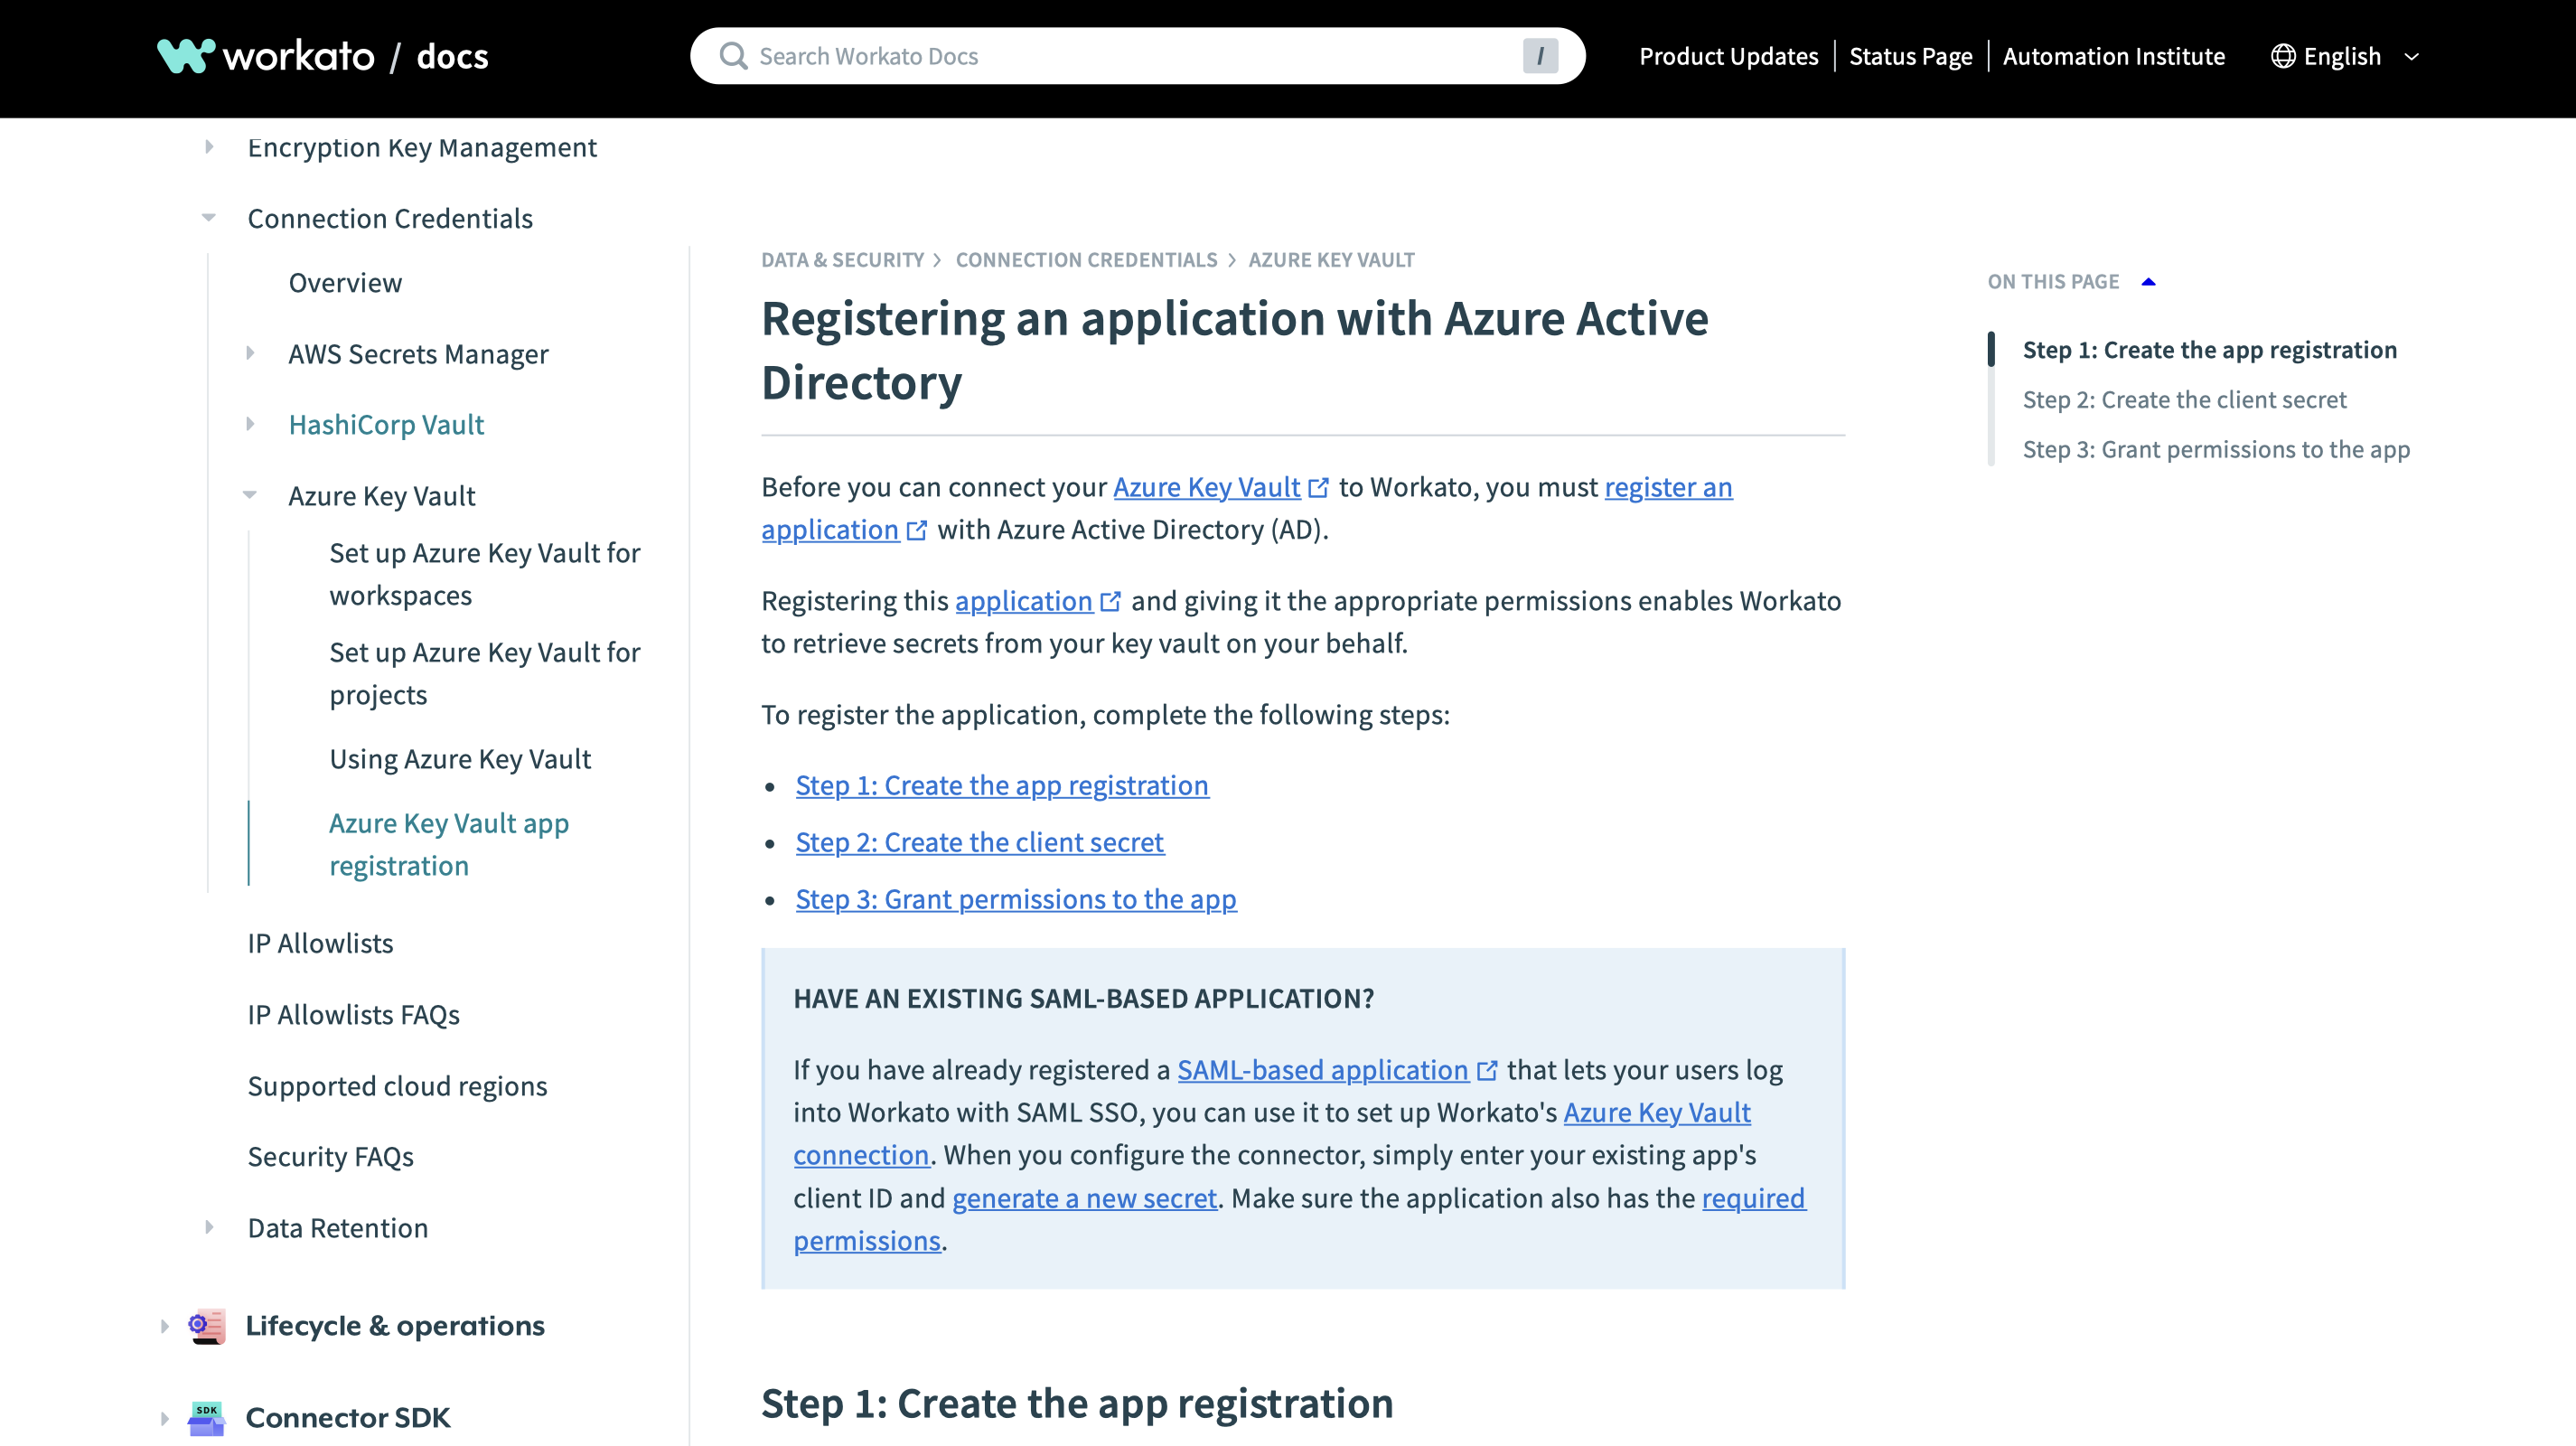Click the Lifecycle & operations section icon
Screen dimensions: 2576x1446
click(207, 1325)
